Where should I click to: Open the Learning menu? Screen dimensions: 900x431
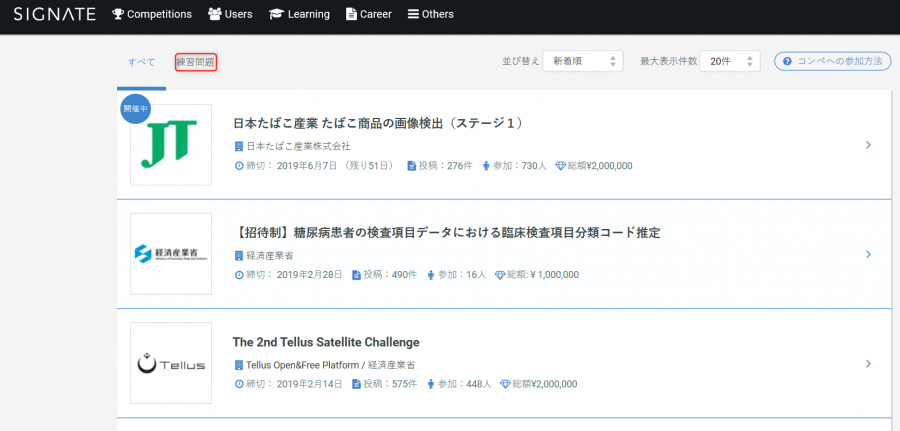click(x=299, y=14)
